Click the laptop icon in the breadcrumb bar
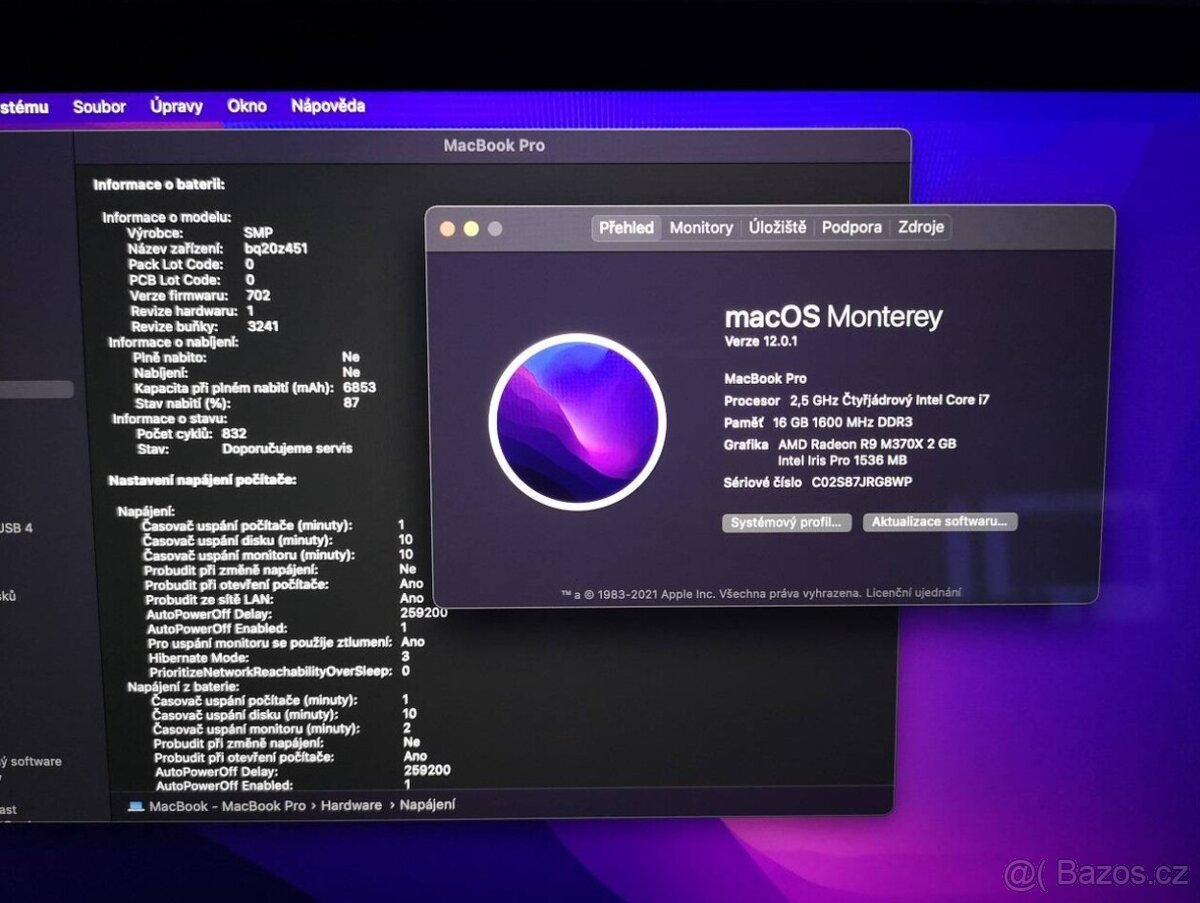The height and width of the screenshot is (903, 1200). (x=137, y=805)
